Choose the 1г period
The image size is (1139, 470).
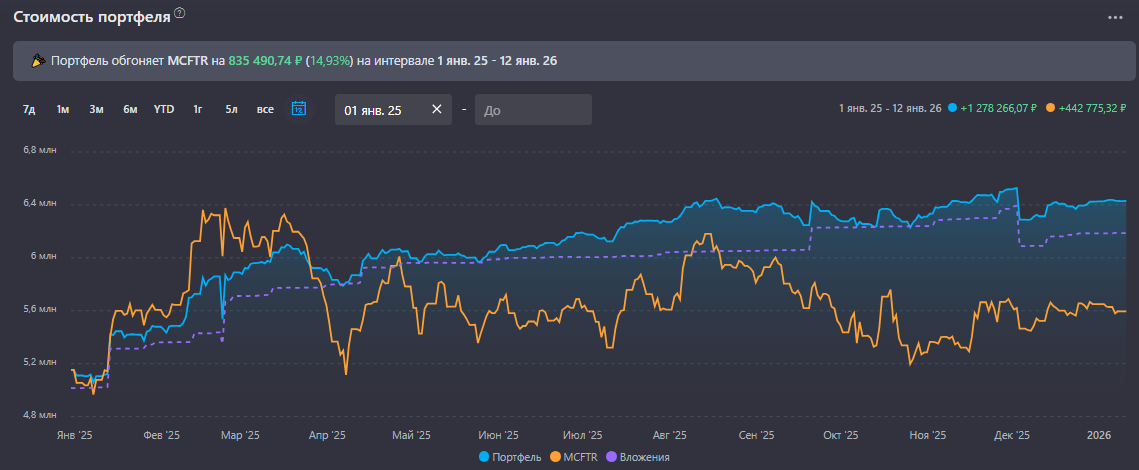pos(198,110)
